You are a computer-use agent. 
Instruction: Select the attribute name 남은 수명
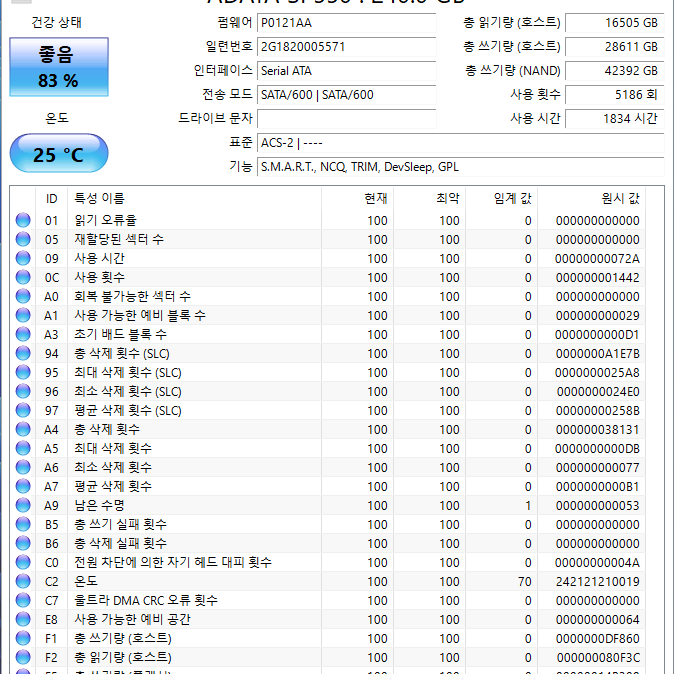tap(99, 505)
